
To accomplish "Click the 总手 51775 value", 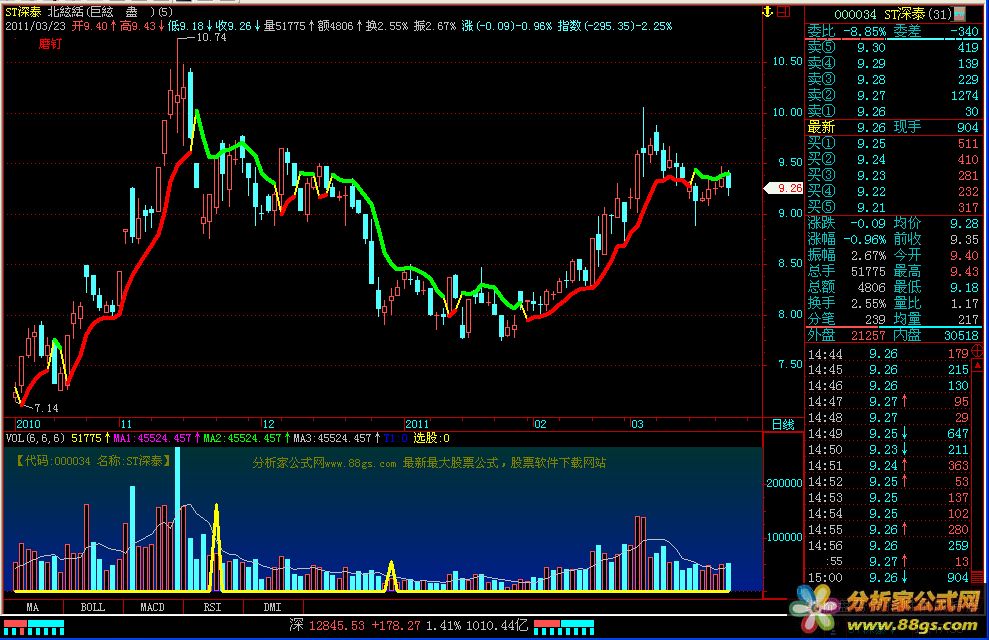I will pyautogui.click(x=868, y=272).
